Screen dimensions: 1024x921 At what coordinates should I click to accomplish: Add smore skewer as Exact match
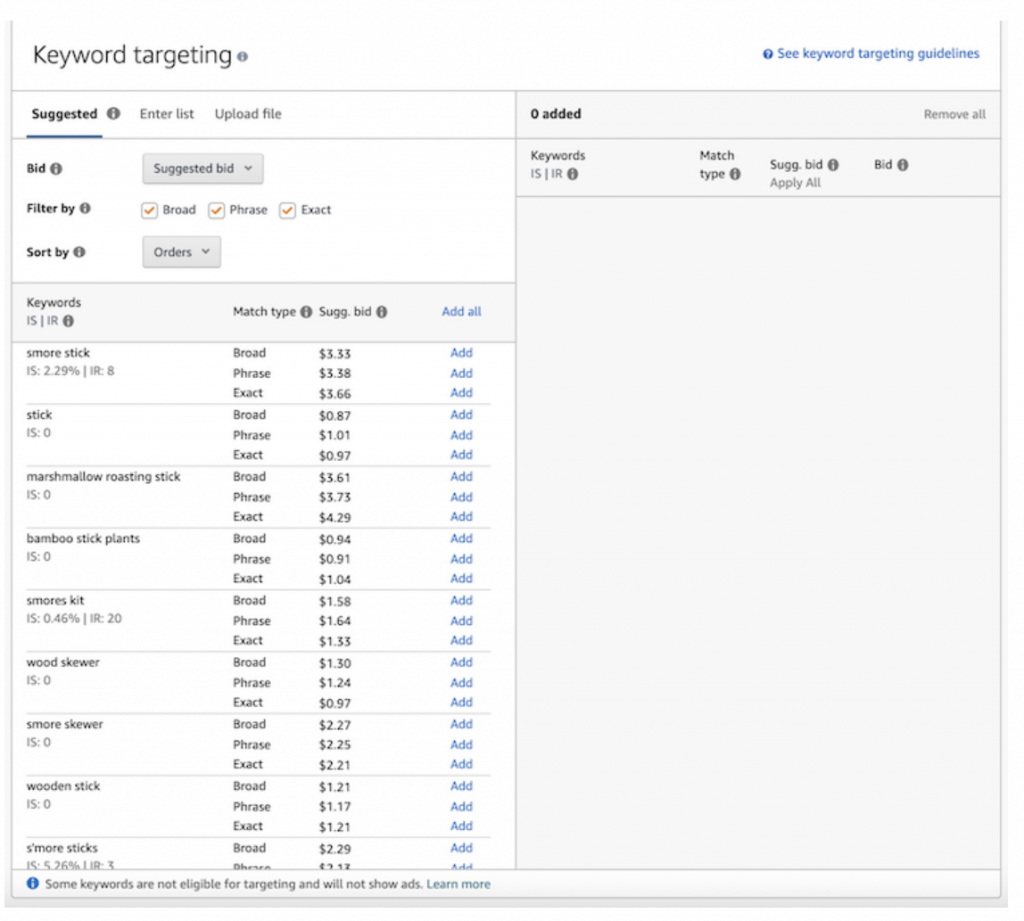[461, 764]
